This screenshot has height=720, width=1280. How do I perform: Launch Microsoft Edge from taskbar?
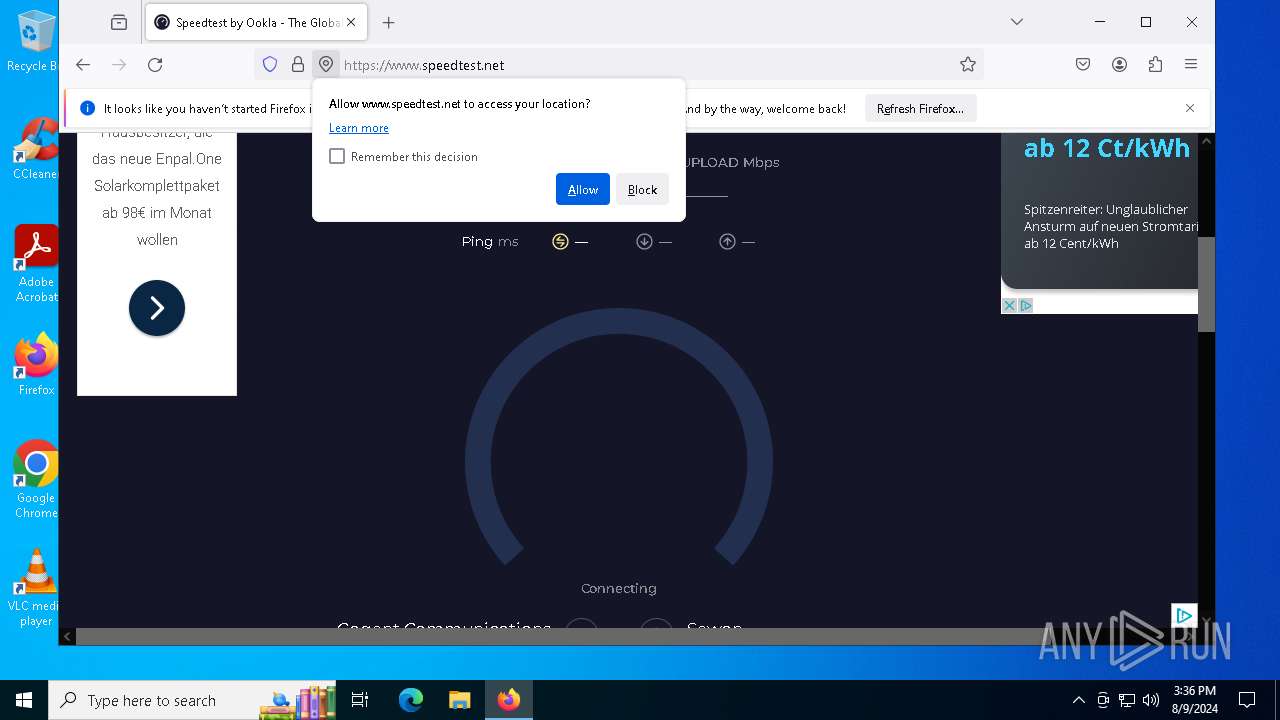click(x=411, y=700)
